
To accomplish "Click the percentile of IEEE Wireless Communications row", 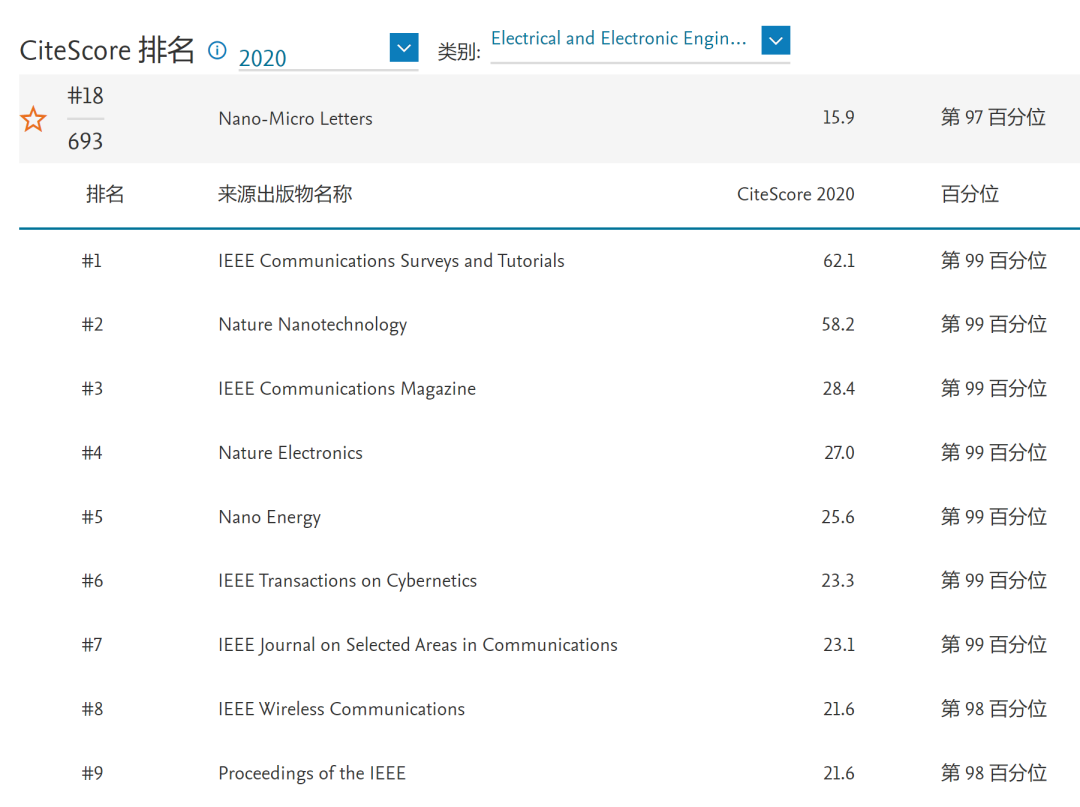I will pyautogui.click(x=994, y=709).
